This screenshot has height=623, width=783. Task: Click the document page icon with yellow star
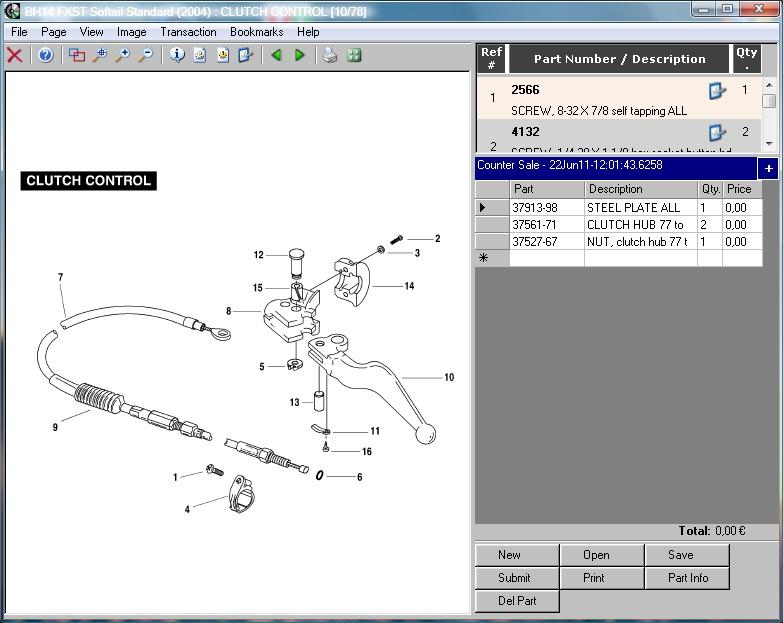click(223, 55)
